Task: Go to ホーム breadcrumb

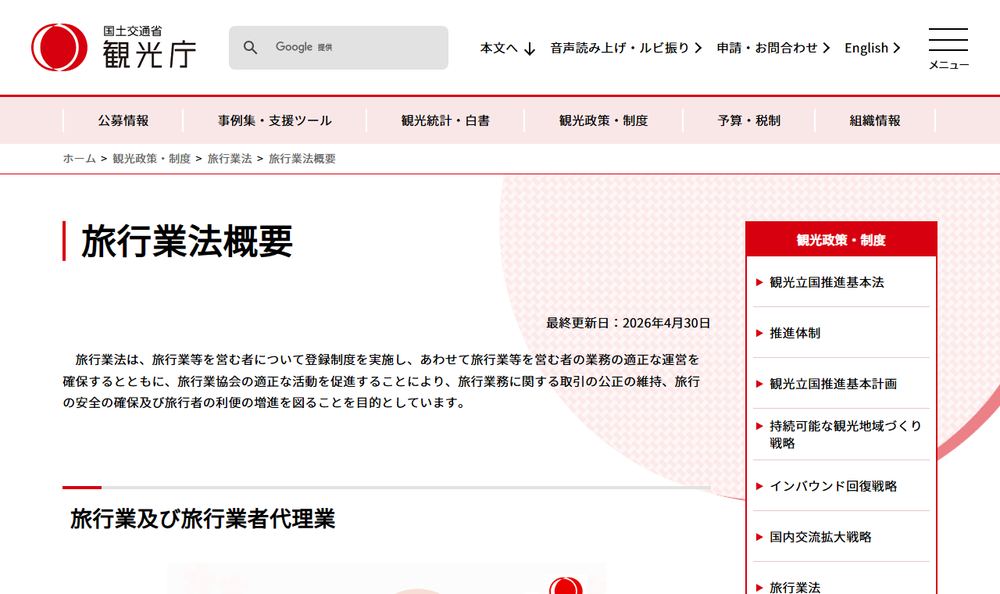Action: click(79, 158)
